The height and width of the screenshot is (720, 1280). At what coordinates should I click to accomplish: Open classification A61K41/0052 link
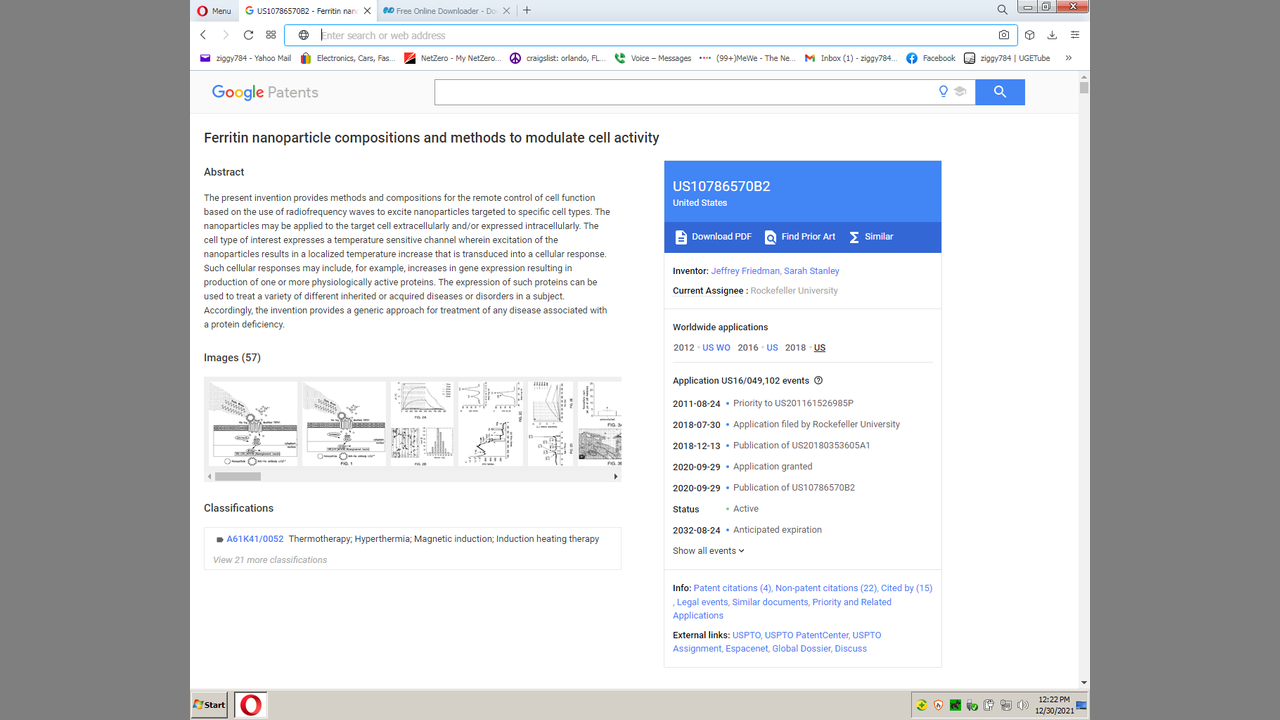point(254,539)
